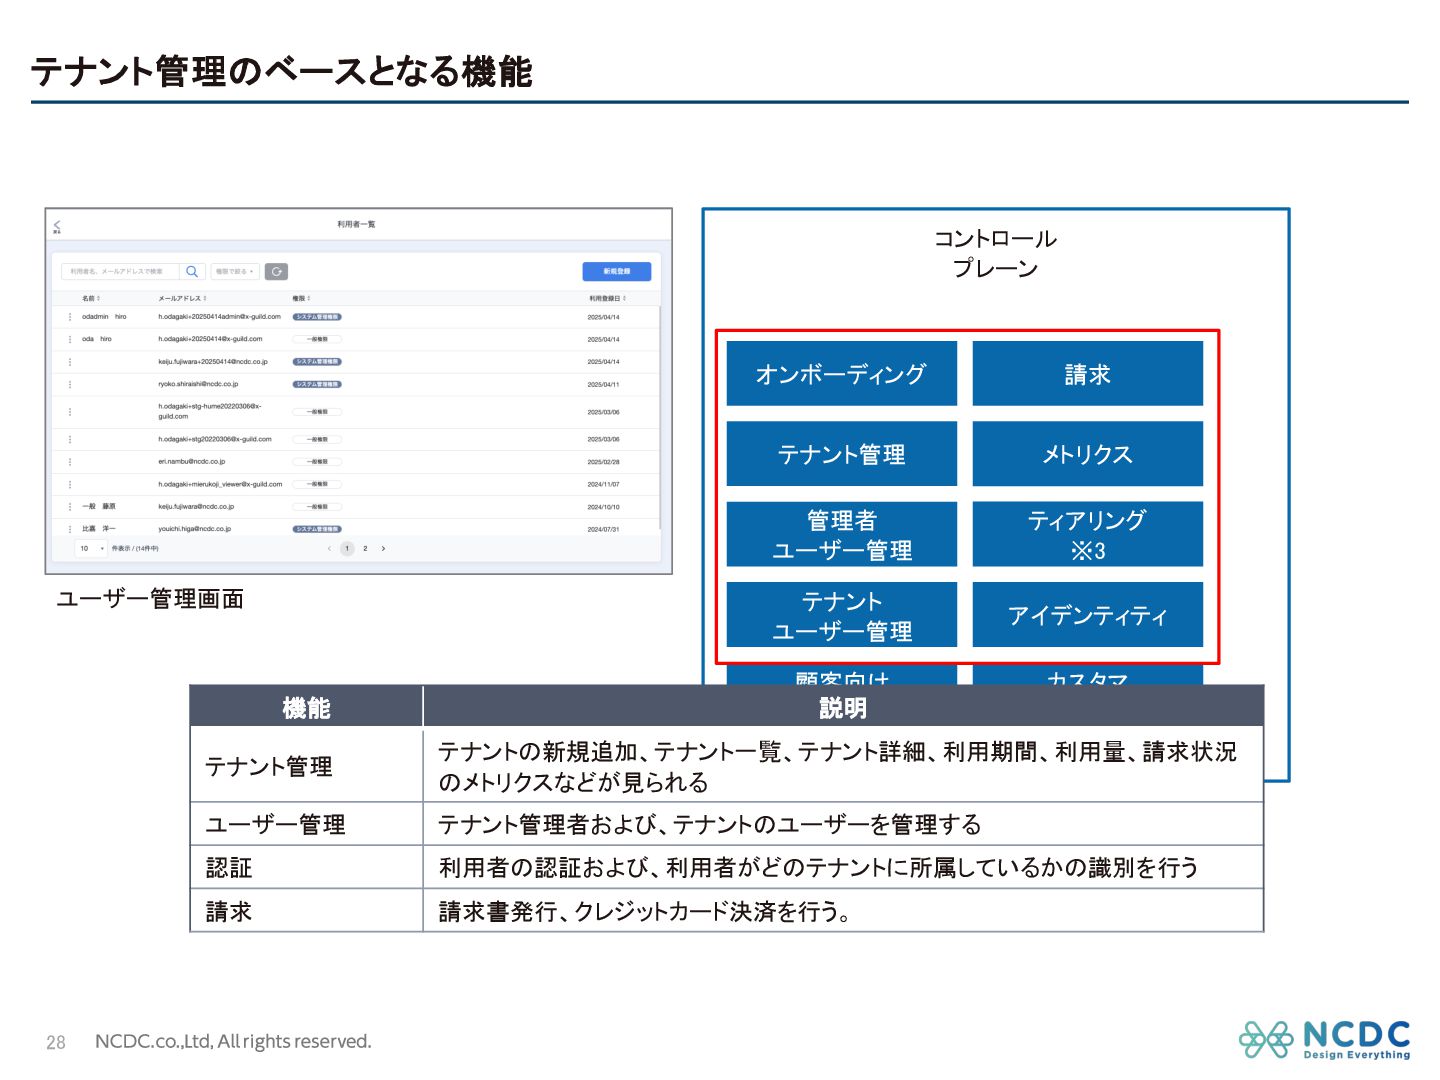
Task: Click the オンボーディング box
Action: click(841, 373)
